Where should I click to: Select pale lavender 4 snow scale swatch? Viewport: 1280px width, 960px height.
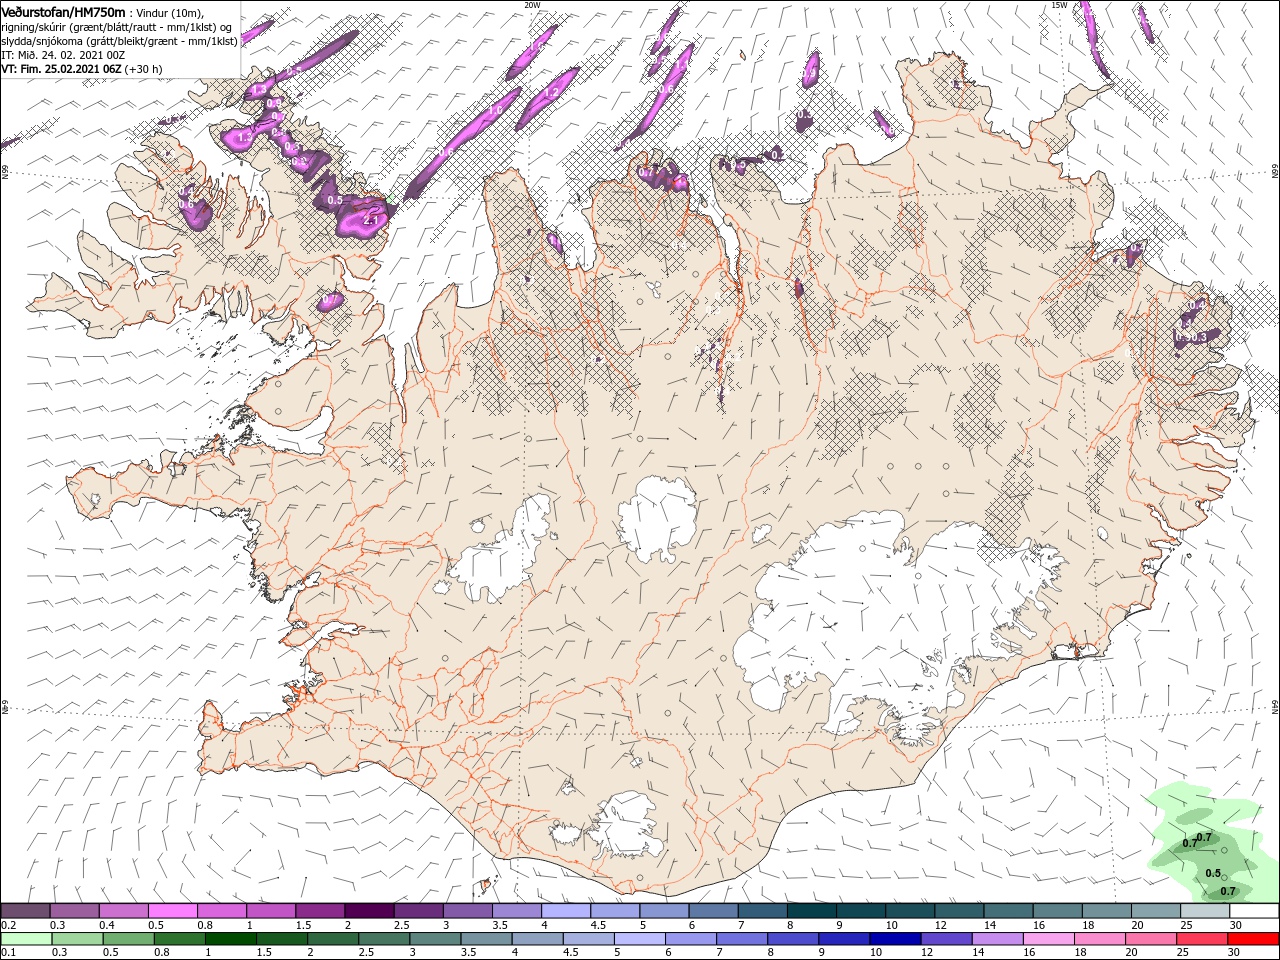click(565, 911)
